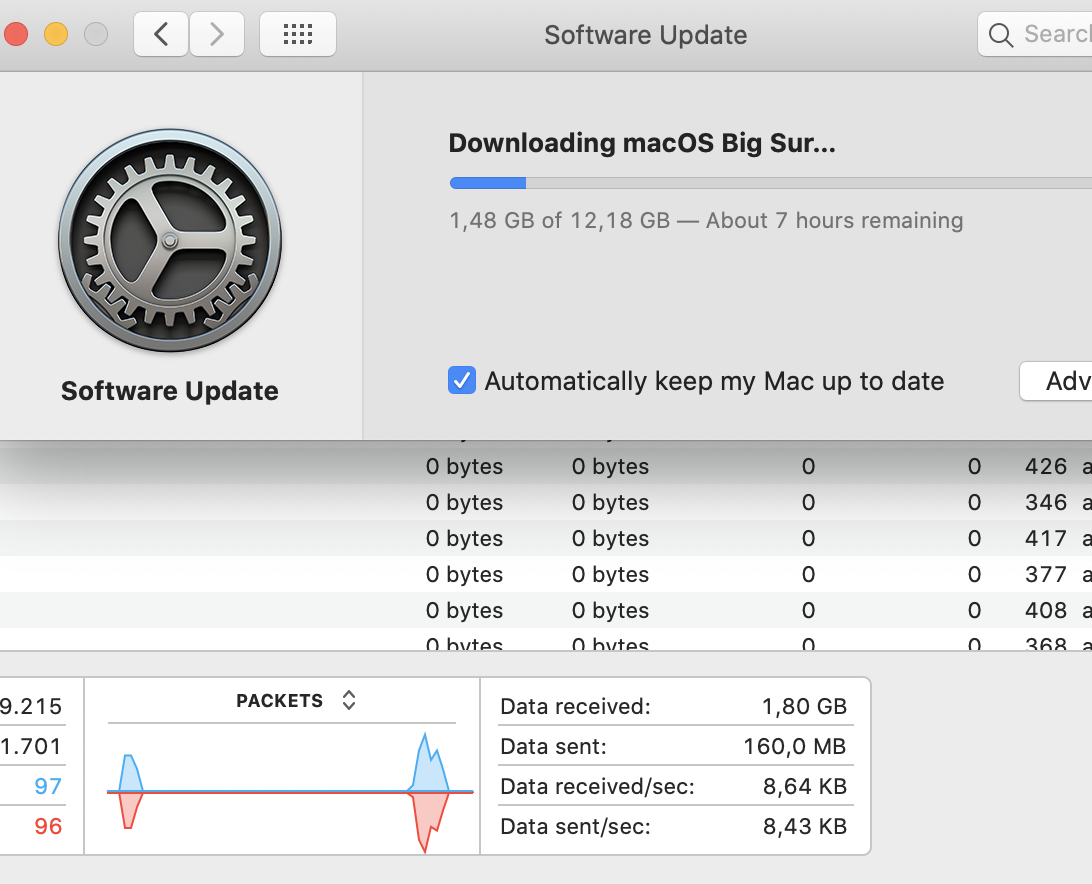Click Data sent/sec value 8,43 KB

805,826
